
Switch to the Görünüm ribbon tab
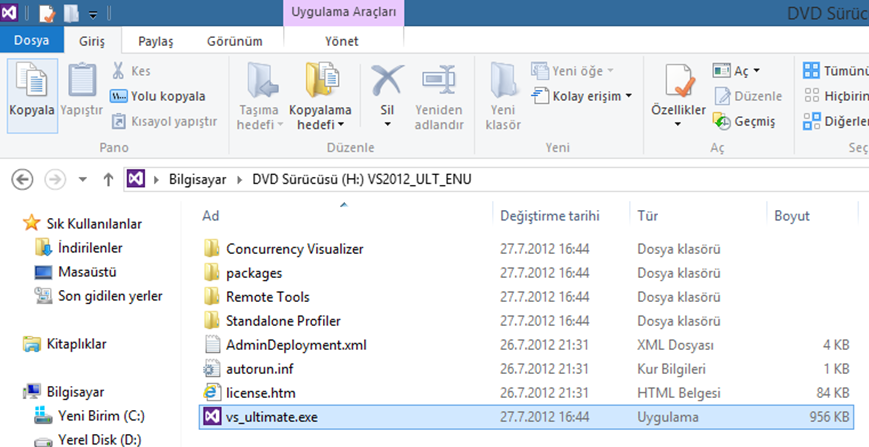click(235, 41)
